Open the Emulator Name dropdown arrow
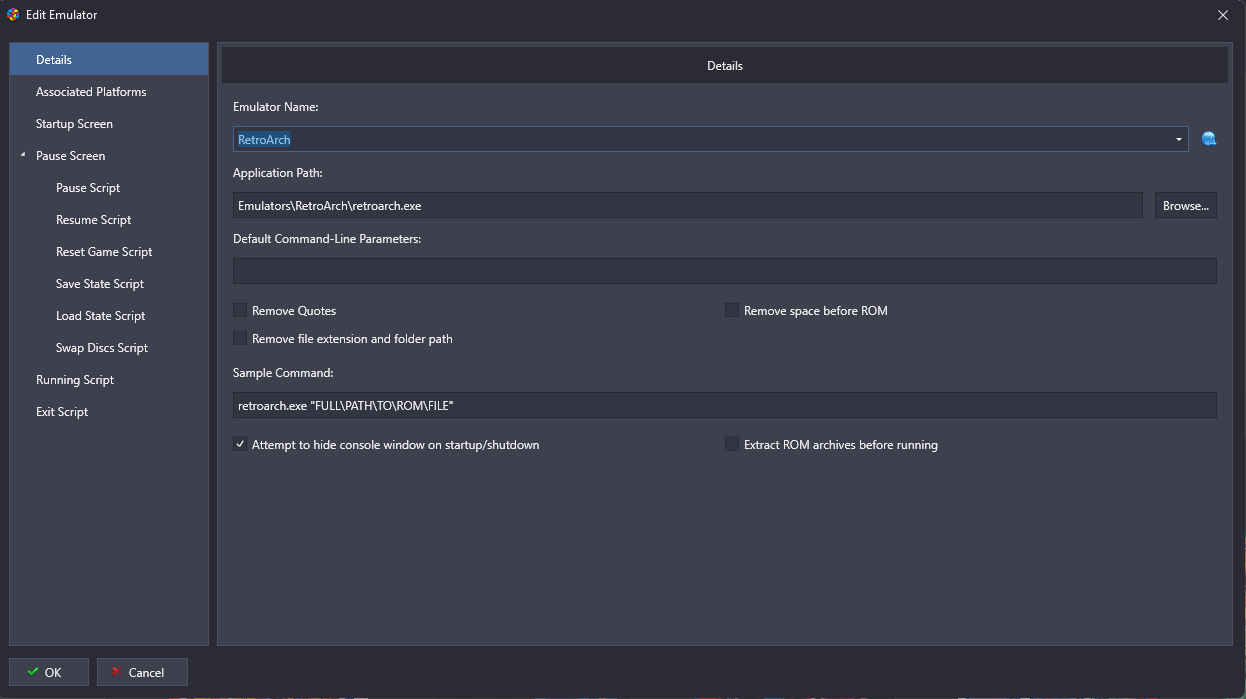Viewport: 1246px width, 699px height. (x=1179, y=139)
